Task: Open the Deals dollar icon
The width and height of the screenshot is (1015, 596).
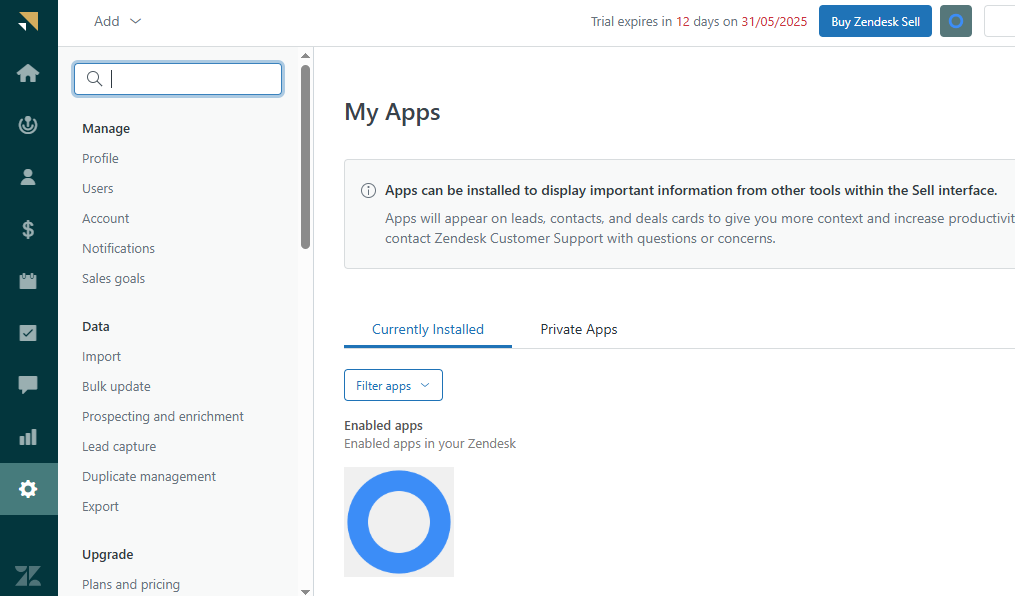Action: coord(28,229)
